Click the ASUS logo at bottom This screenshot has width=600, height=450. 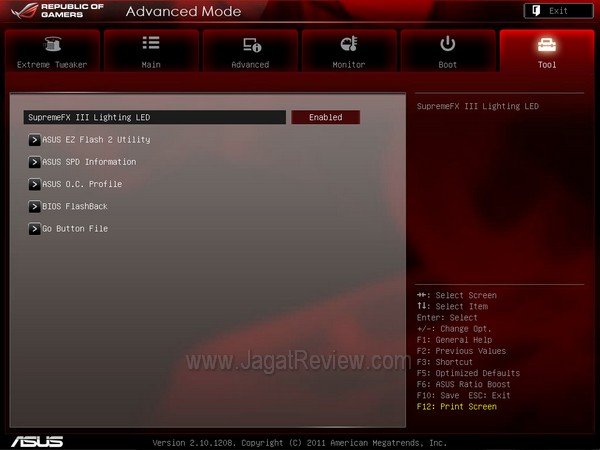click(37, 442)
